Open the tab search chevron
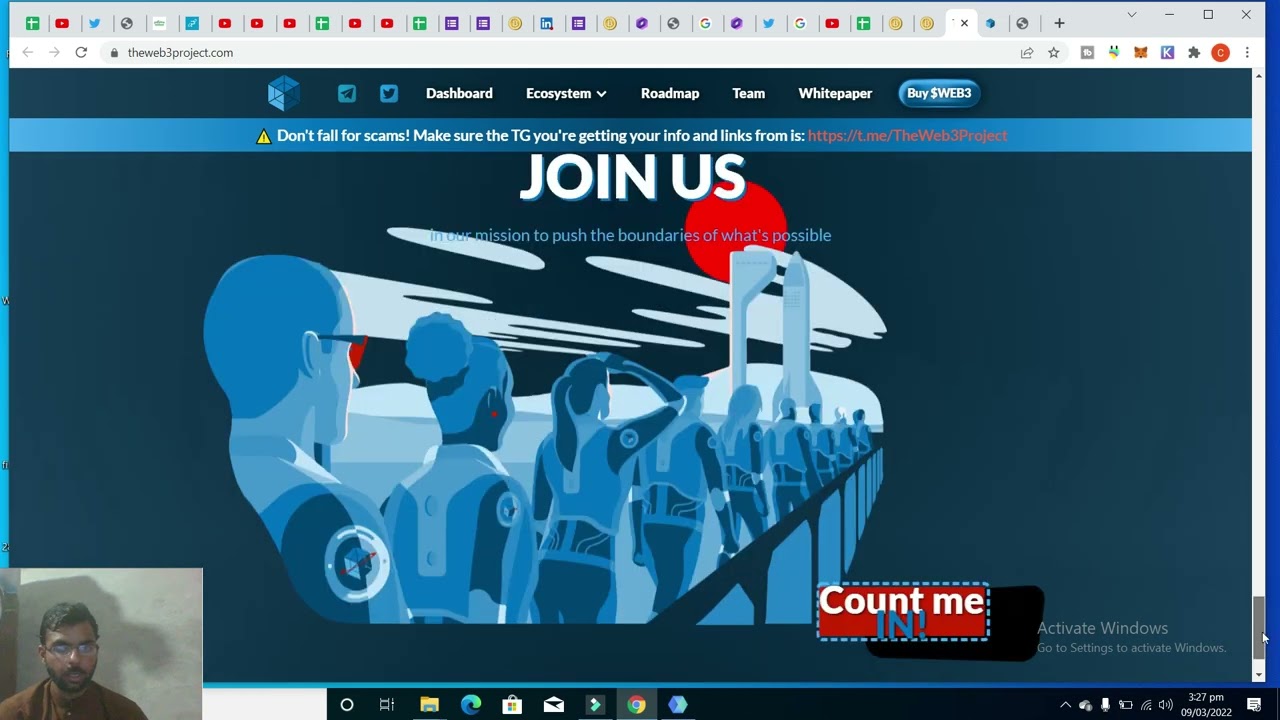 1131,15
